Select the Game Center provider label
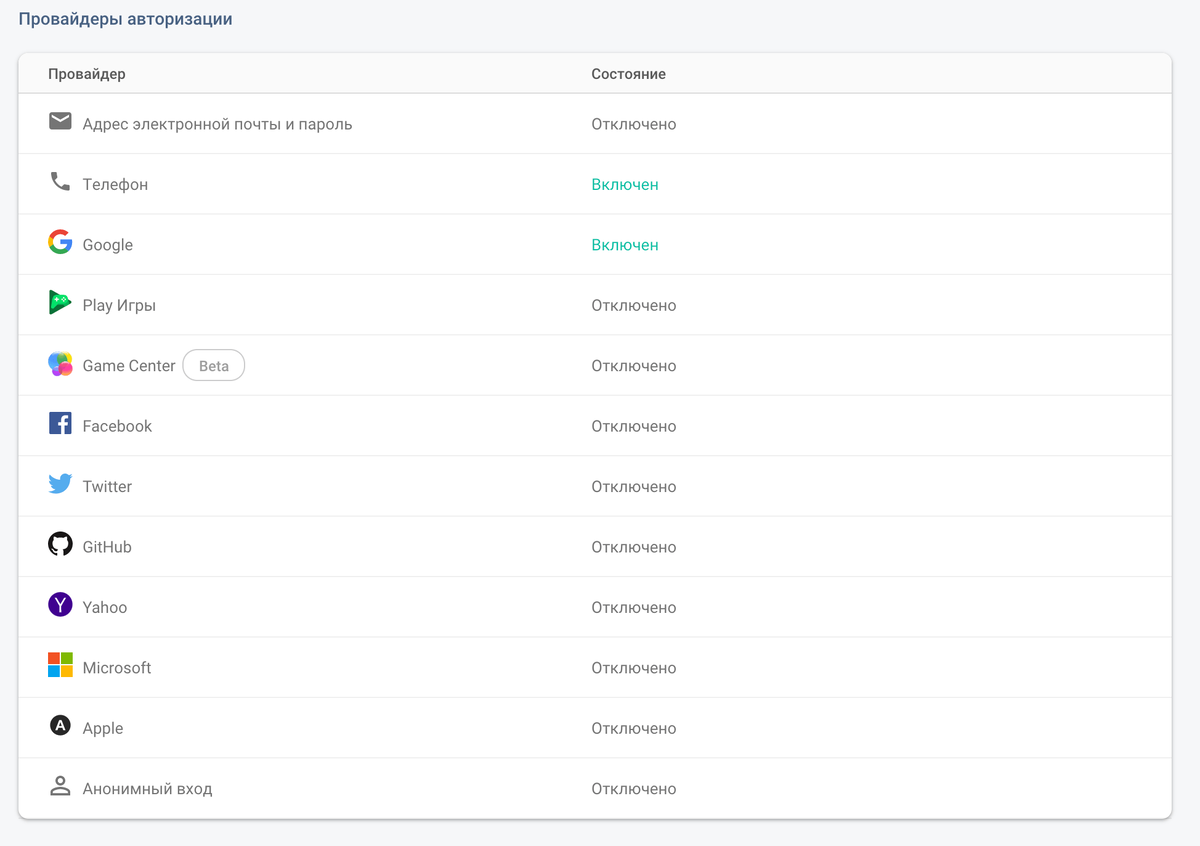1200x846 pixels. pyautogui.click(x=129, y=366)
